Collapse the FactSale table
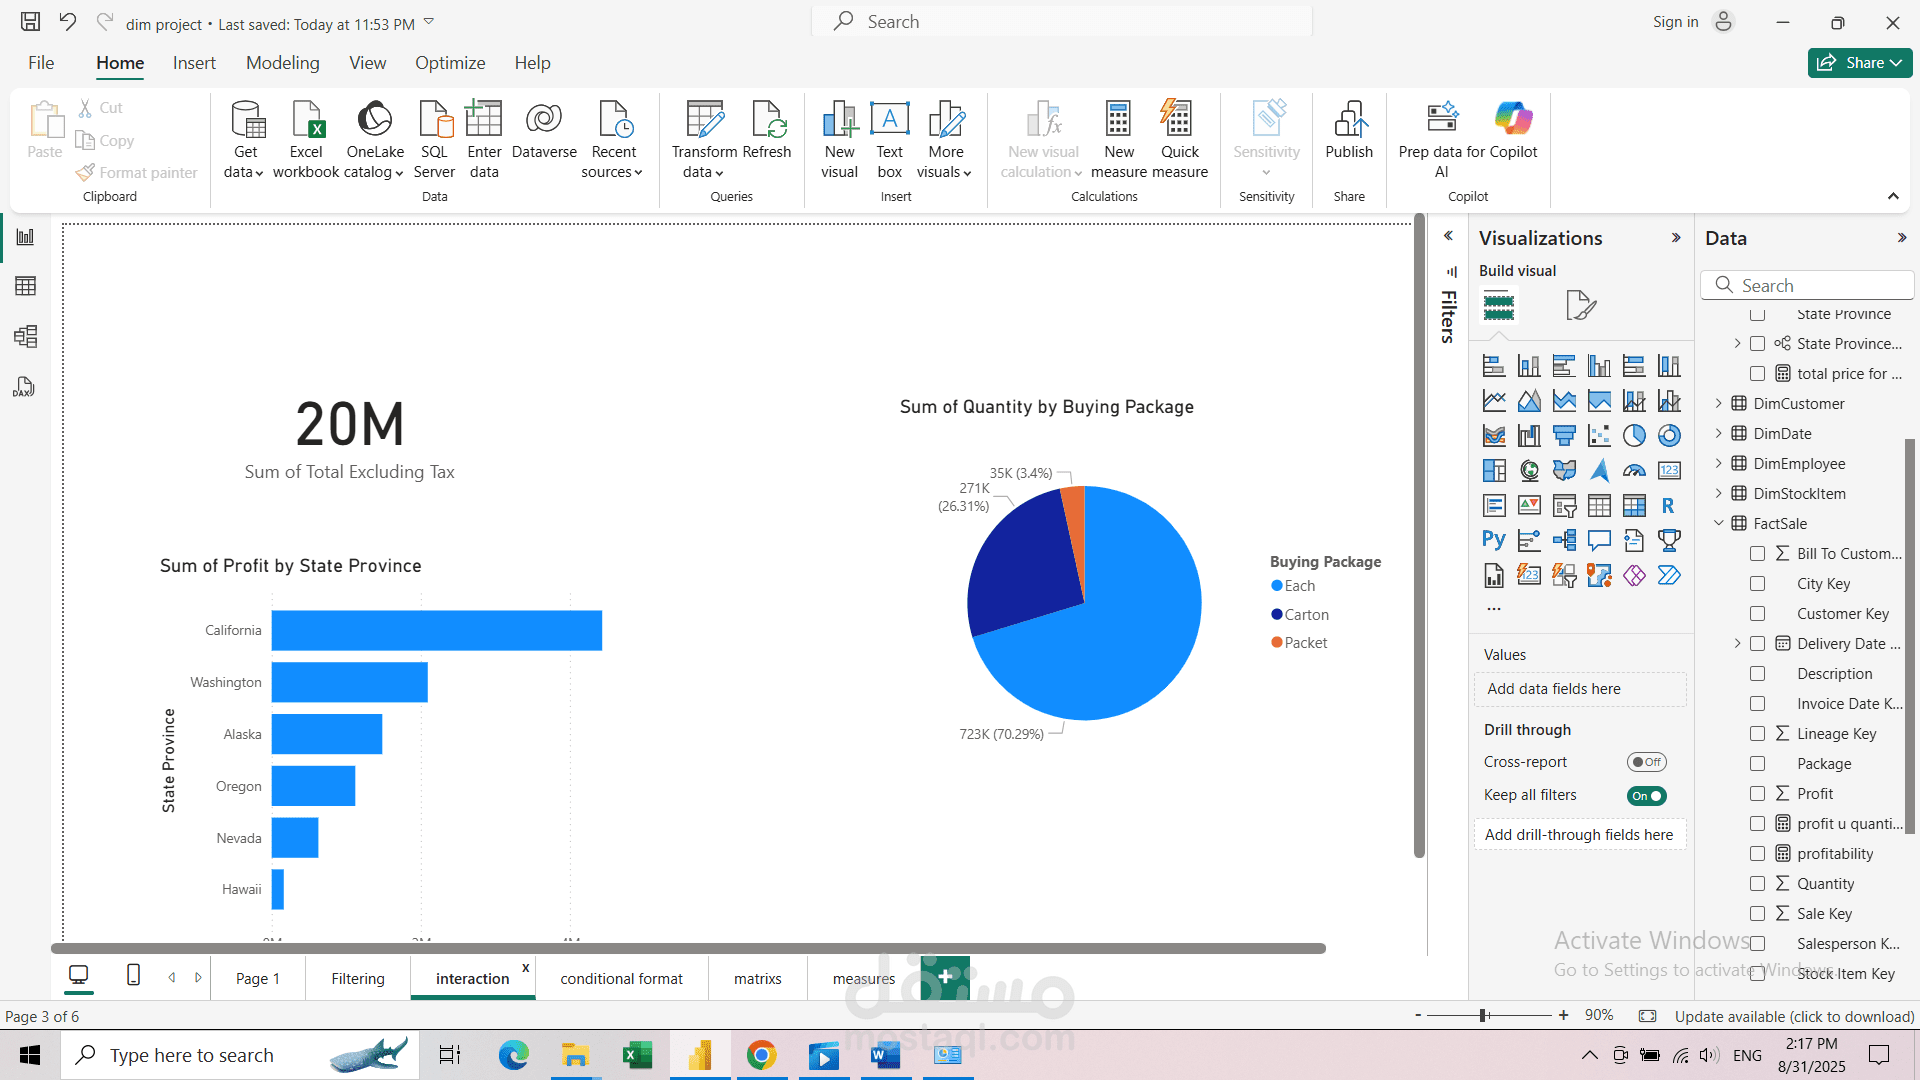This screenshot has width=1920, height=1080. (x=1719, y=524)
